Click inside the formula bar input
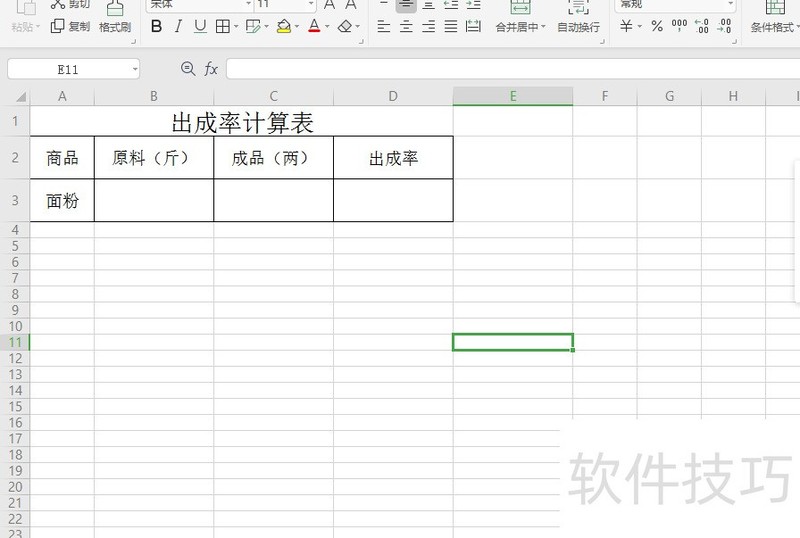The width and height of the screenshot is (800, 538). point(500,69)
